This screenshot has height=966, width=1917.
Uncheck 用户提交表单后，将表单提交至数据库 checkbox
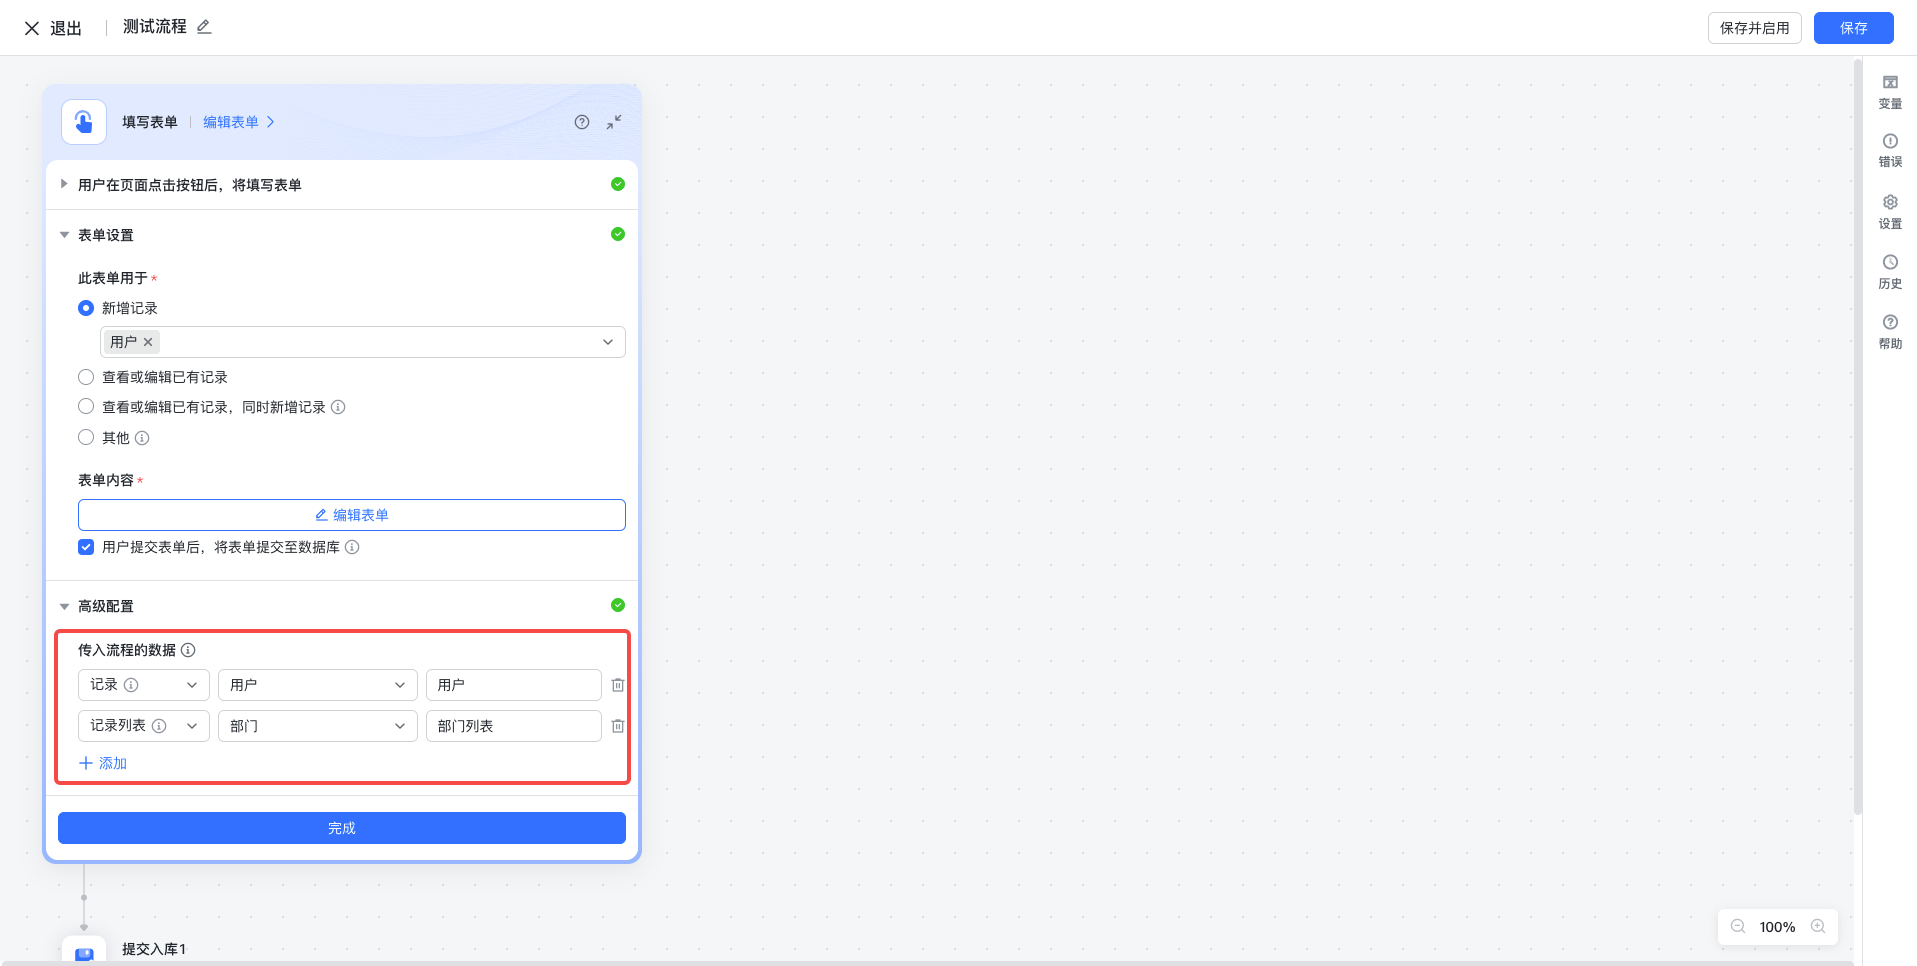tap(86, 547)
